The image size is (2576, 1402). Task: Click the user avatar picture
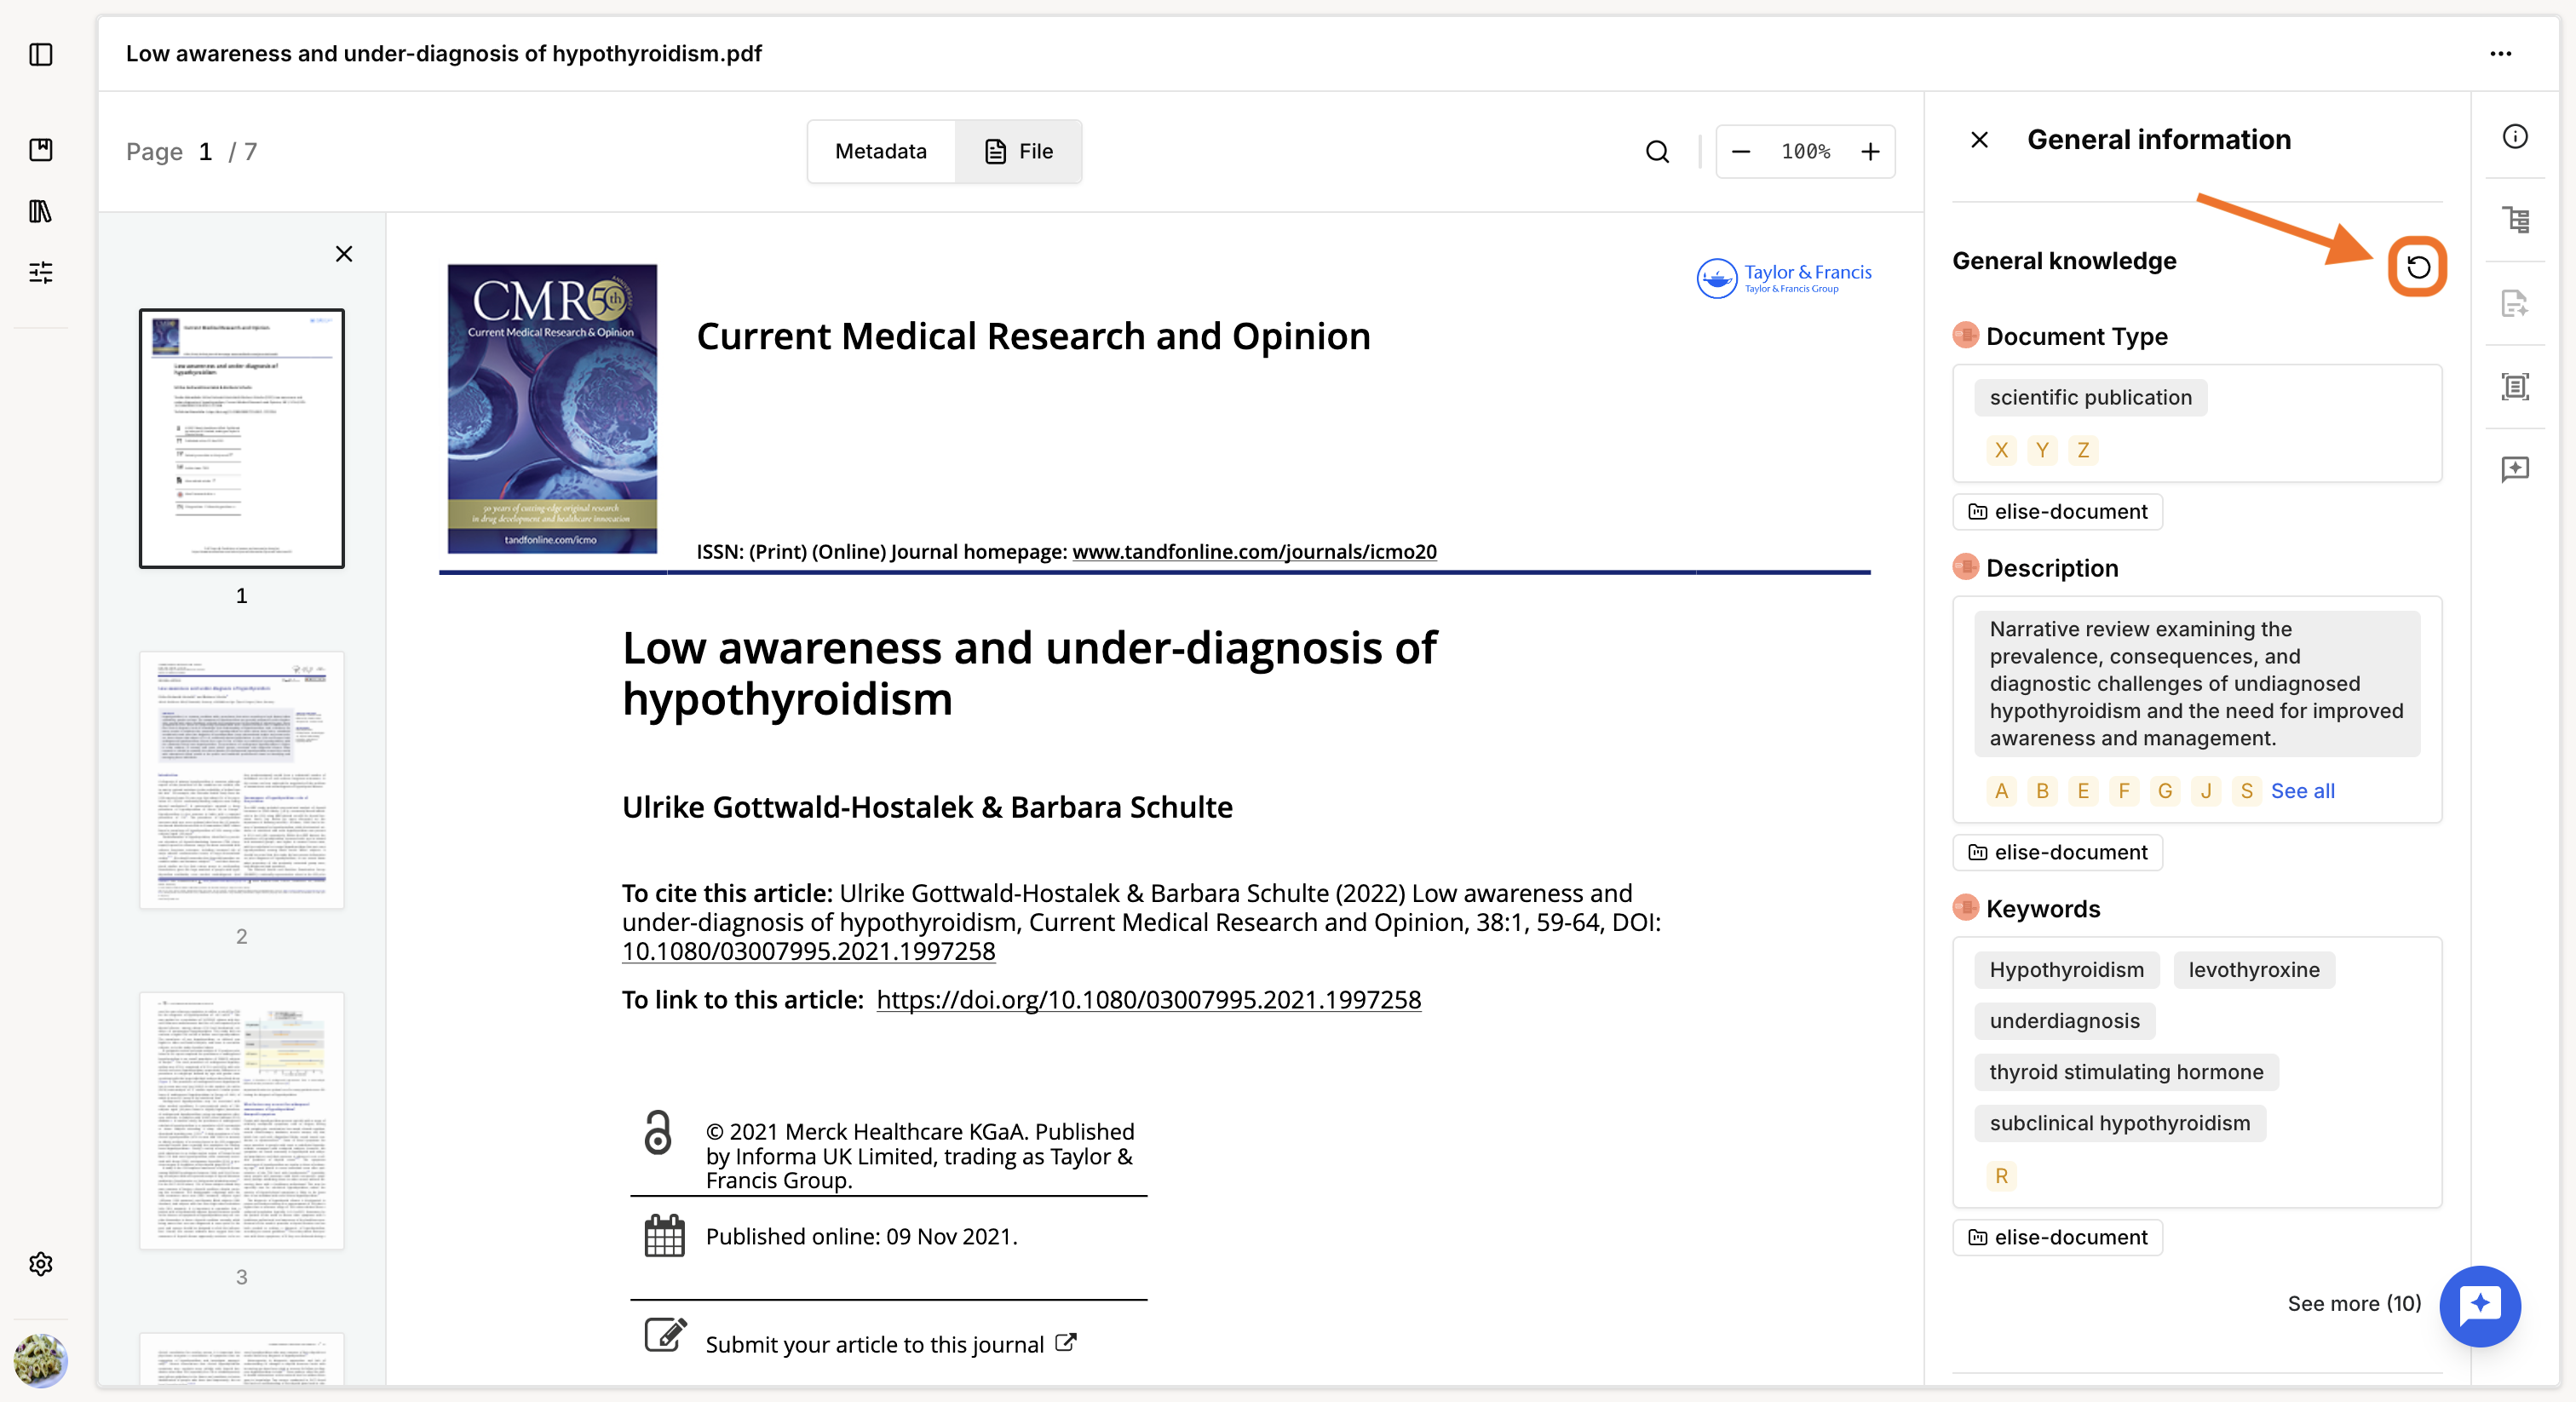point(41,1360)
